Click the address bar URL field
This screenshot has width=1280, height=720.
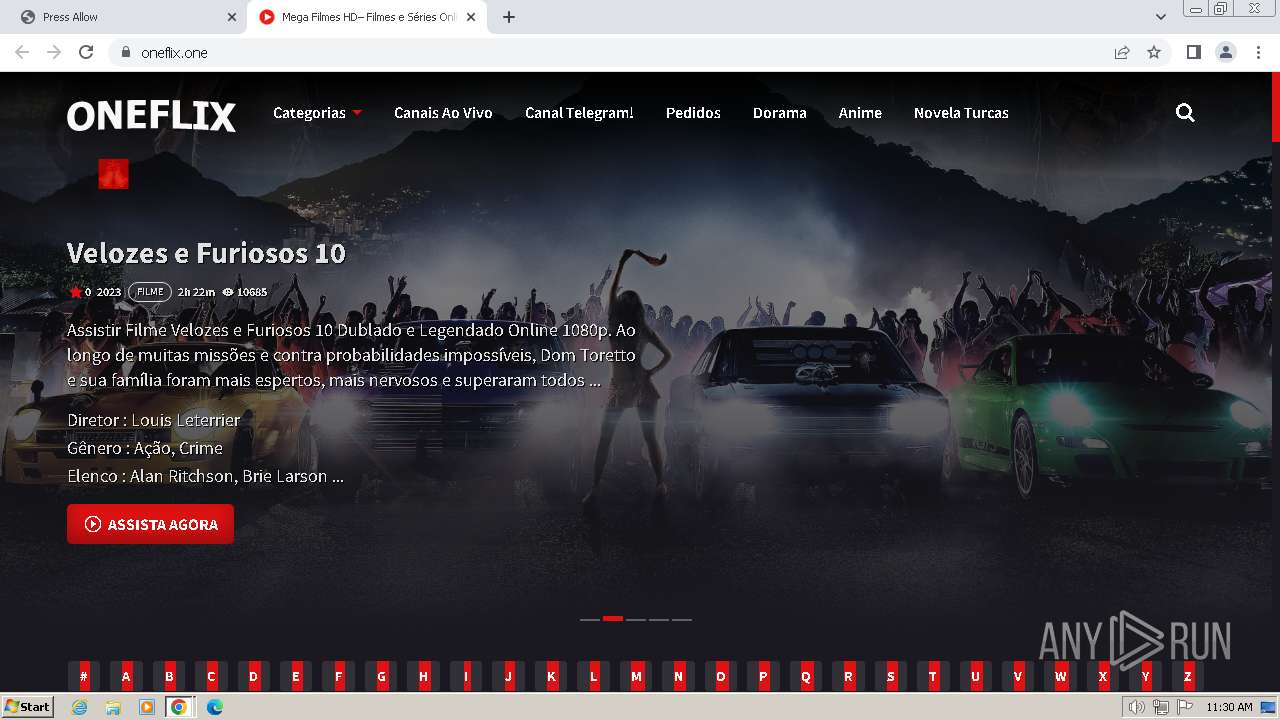[x=610, y=52]
